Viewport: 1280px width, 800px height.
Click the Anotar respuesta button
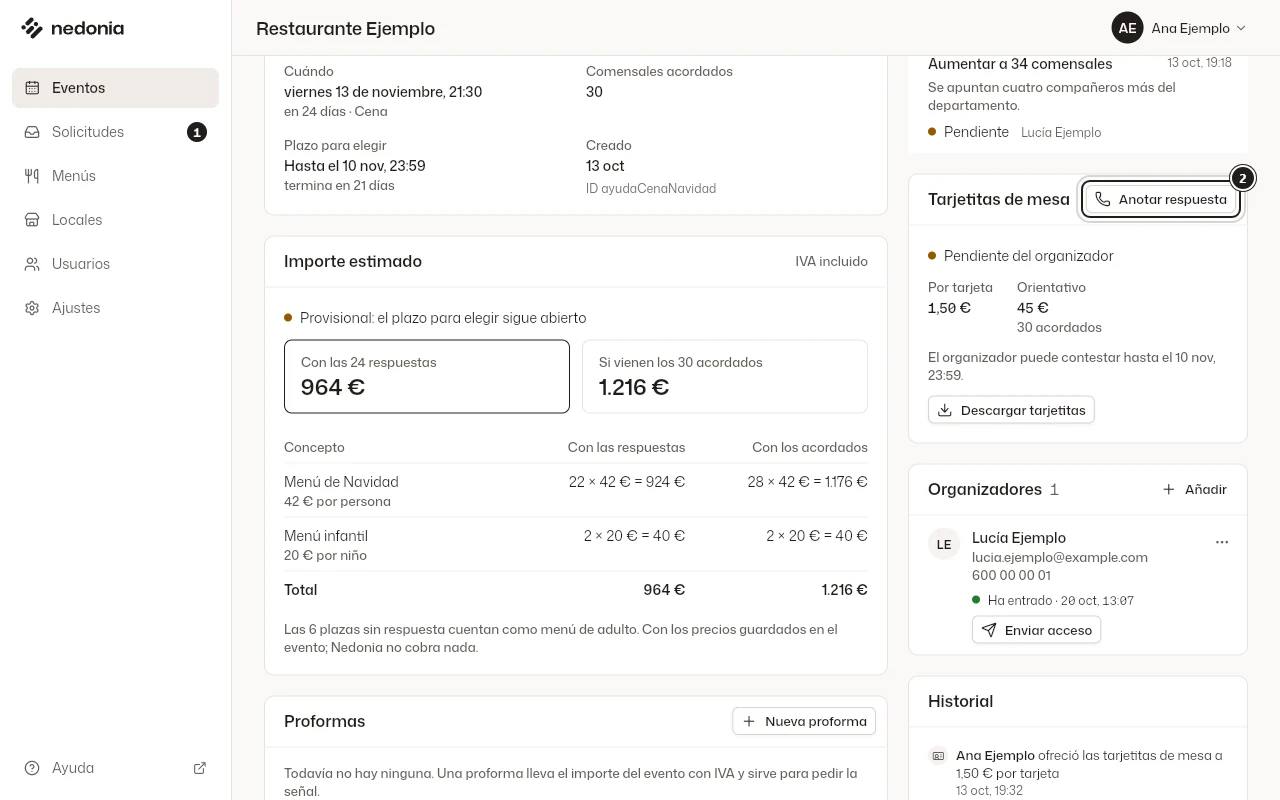click(1161, 199)
